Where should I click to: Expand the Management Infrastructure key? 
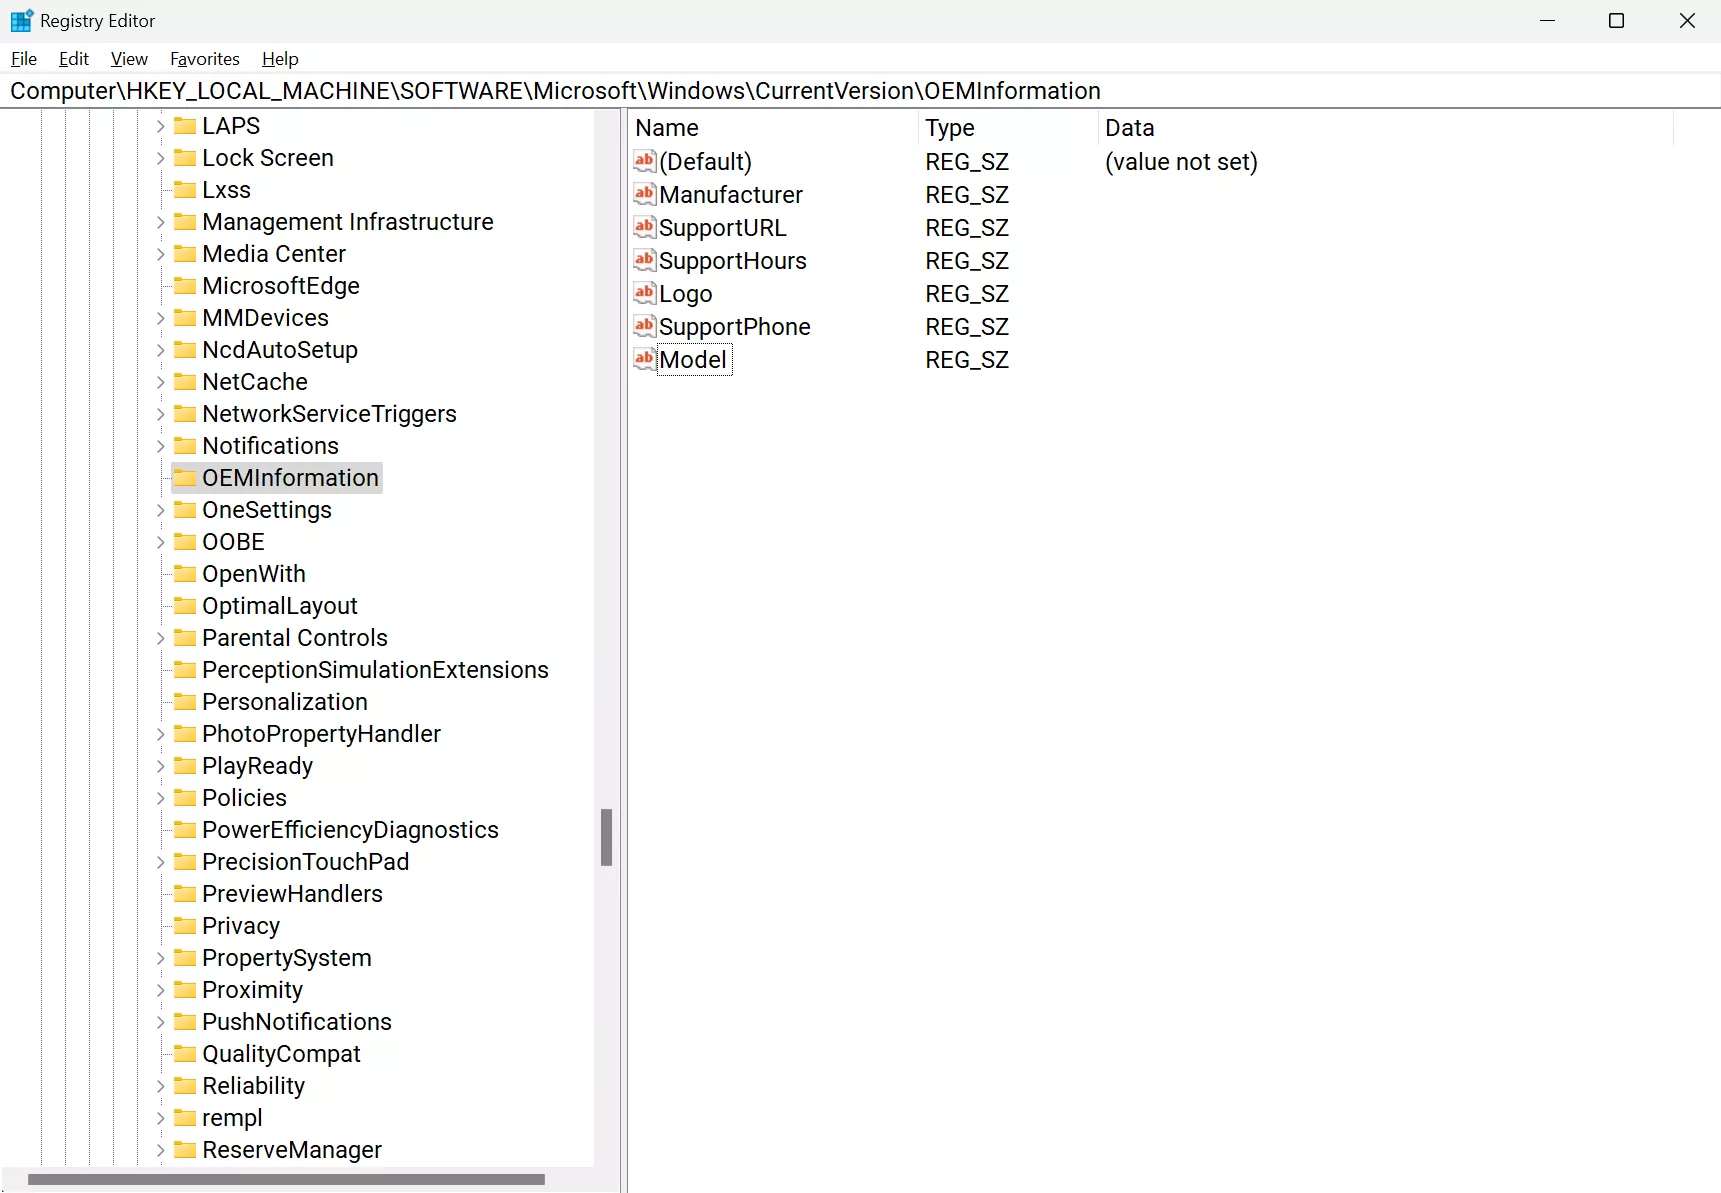tap(160, 222)
